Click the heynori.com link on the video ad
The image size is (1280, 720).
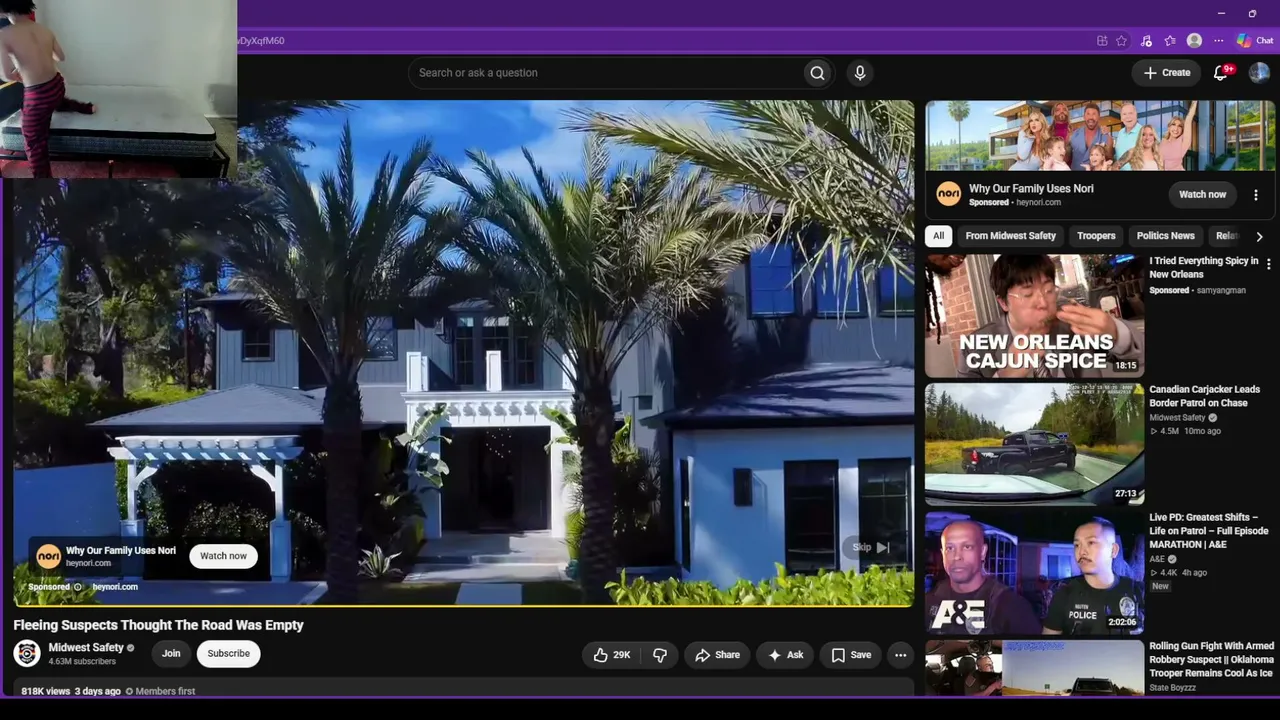[115, 587]
